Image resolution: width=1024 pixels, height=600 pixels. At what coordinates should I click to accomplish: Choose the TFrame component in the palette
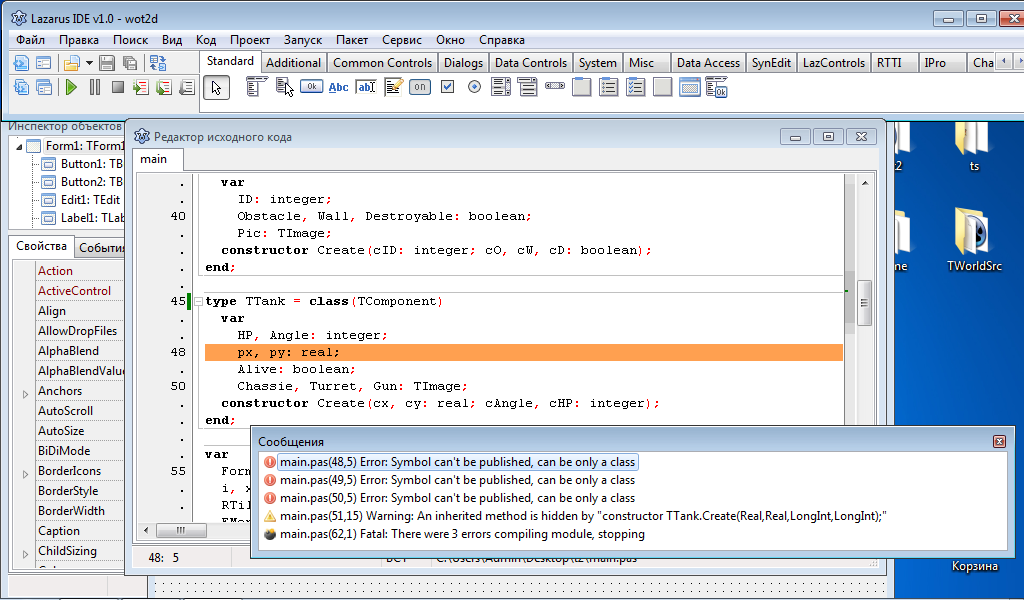coord(690,87)
